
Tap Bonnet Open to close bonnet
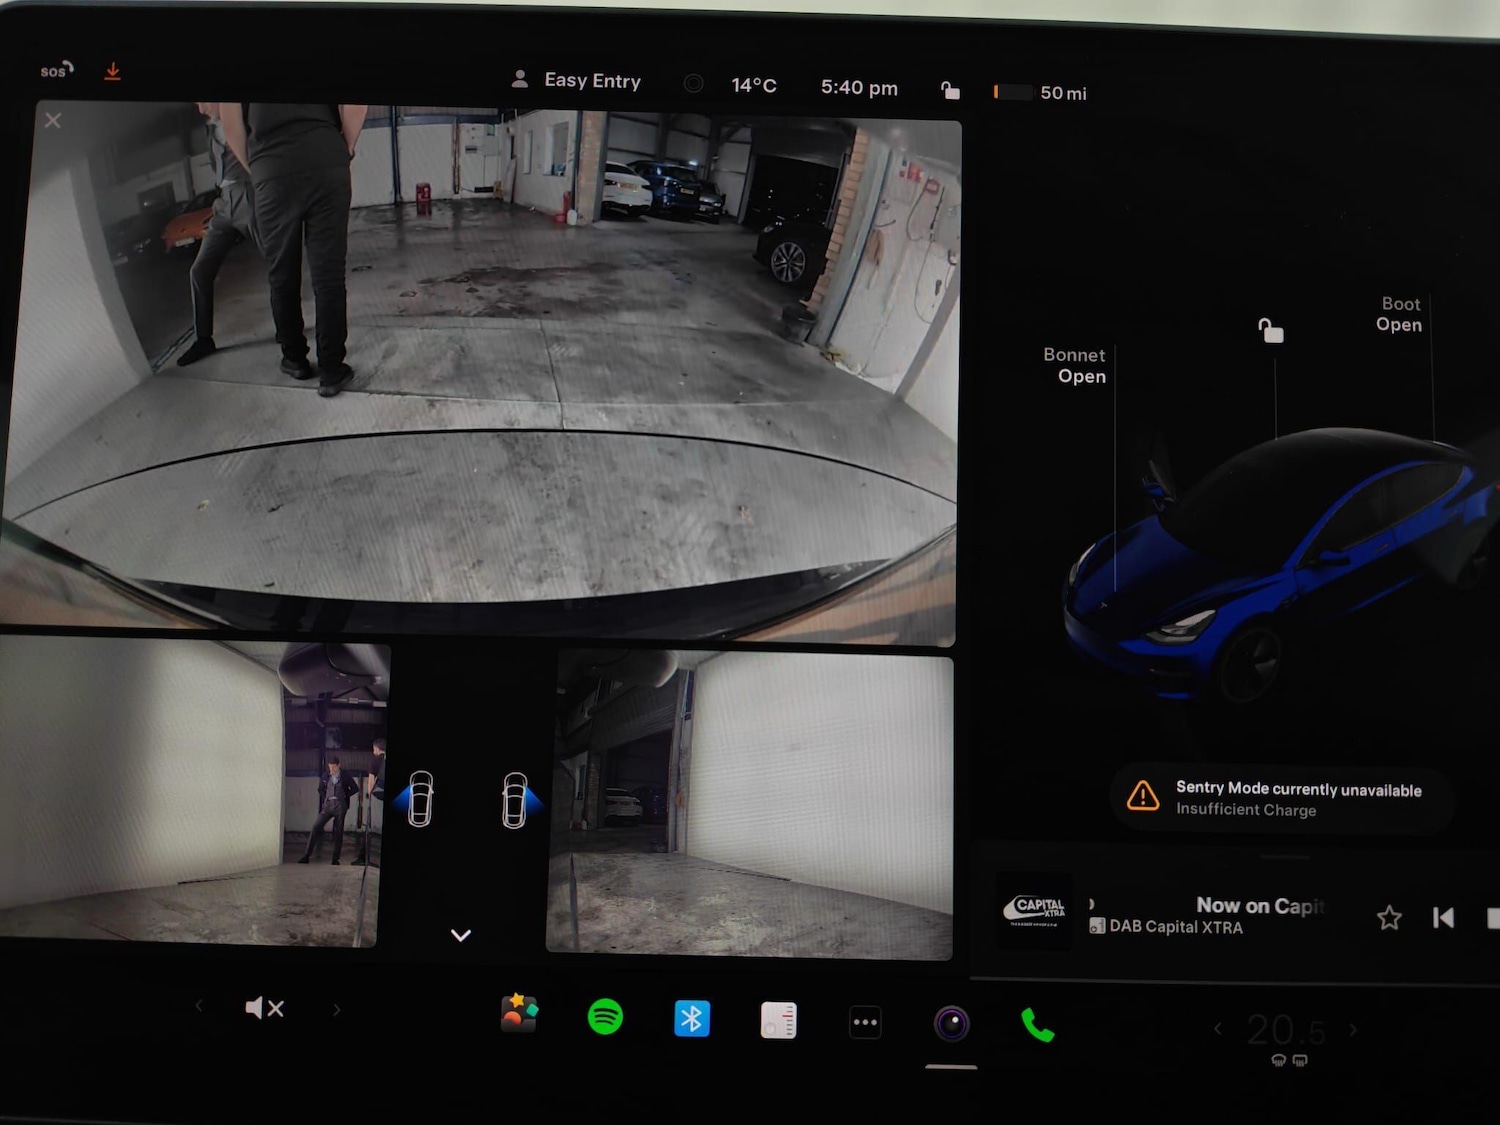[1075, 366]
